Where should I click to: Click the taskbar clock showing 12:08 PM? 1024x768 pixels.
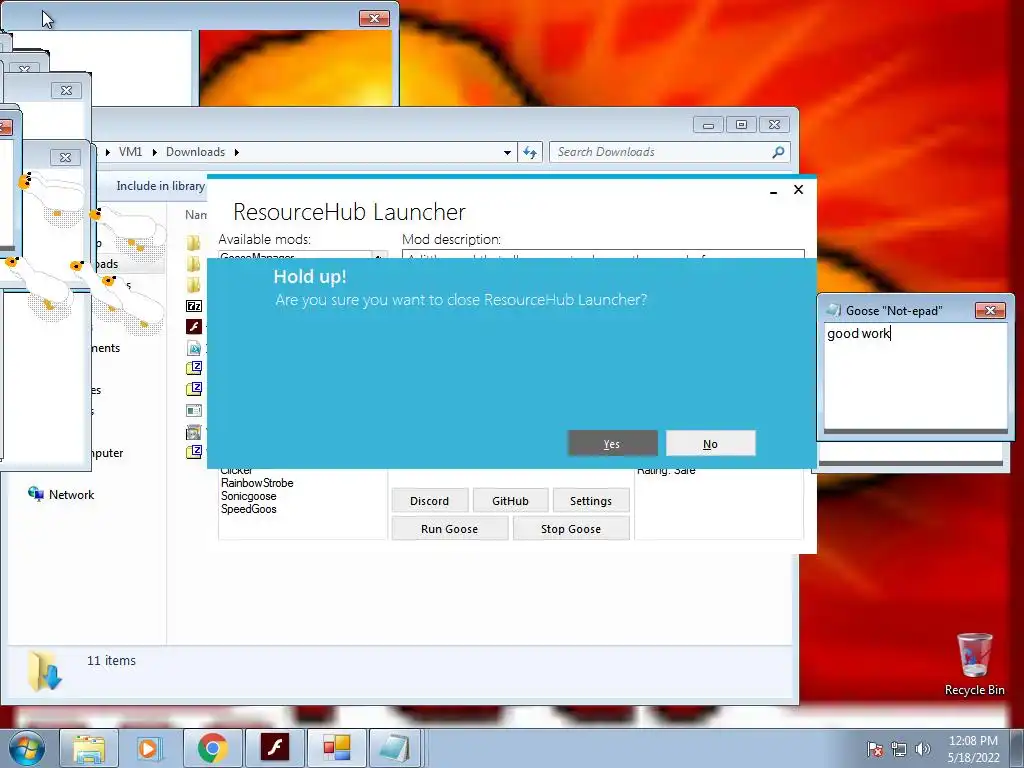point(973,749)
